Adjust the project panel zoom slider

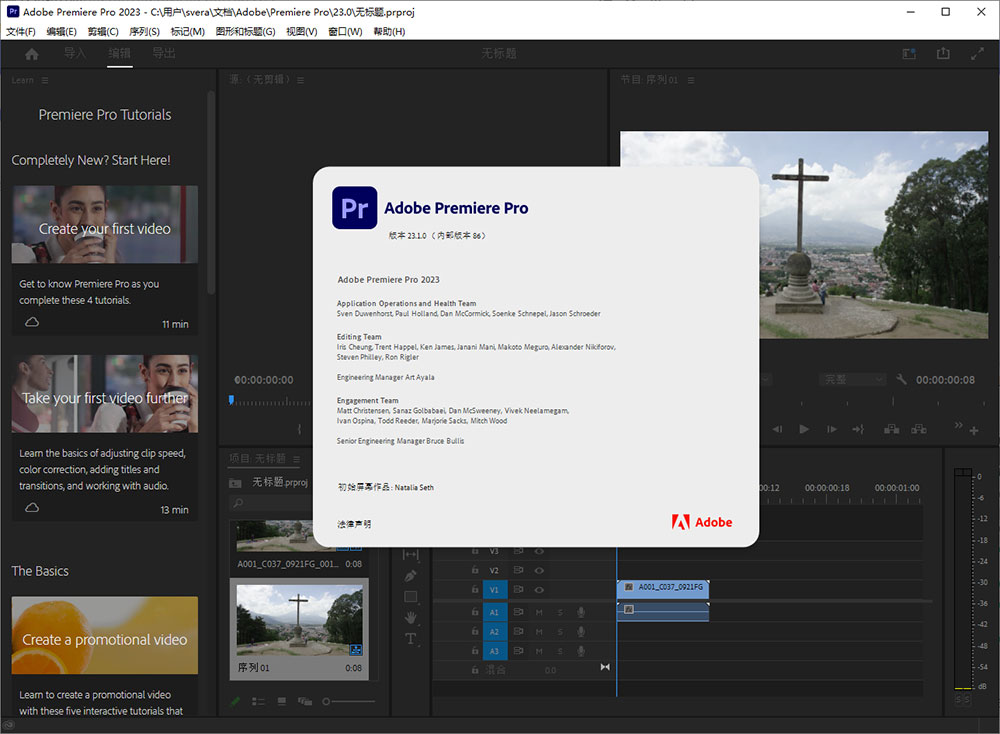[x=326, y=701]
